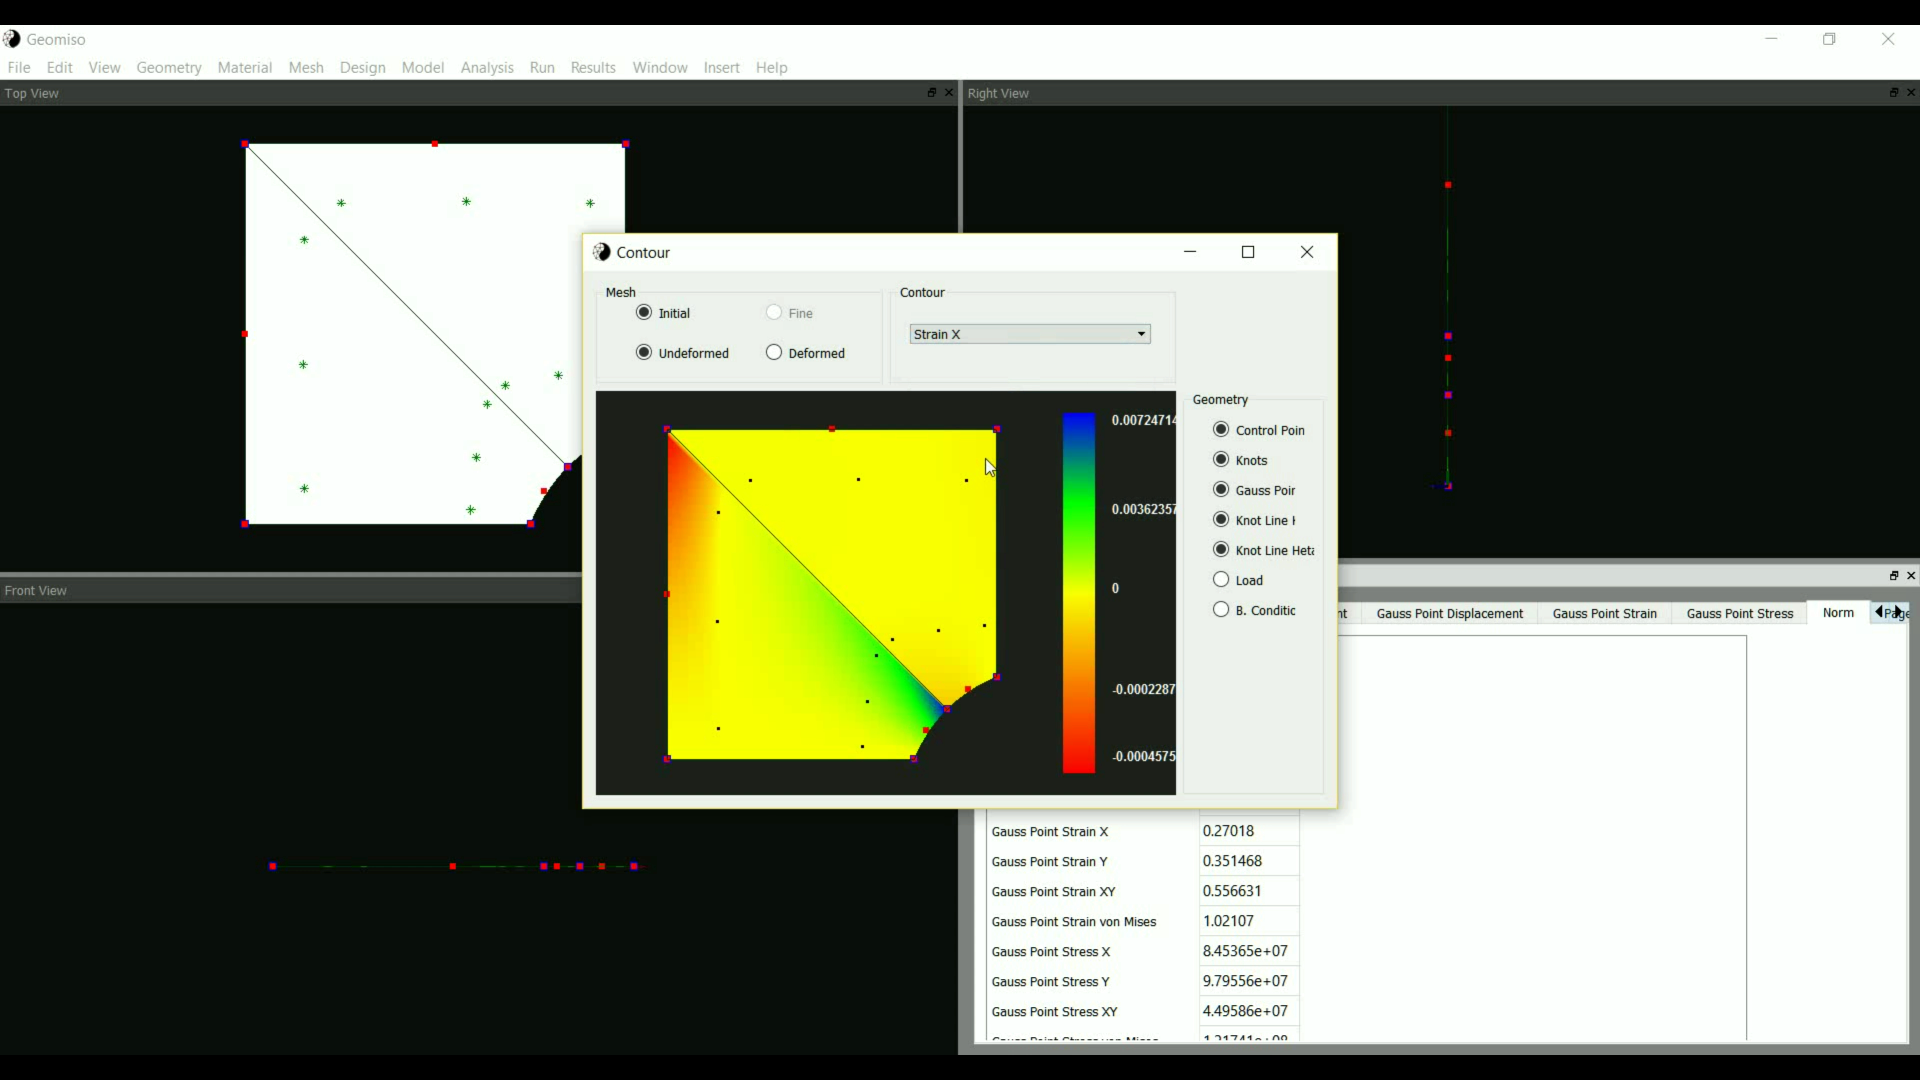Open the Geometry menu
This screenshot has height=1080, width=1920.
[169, 68]
